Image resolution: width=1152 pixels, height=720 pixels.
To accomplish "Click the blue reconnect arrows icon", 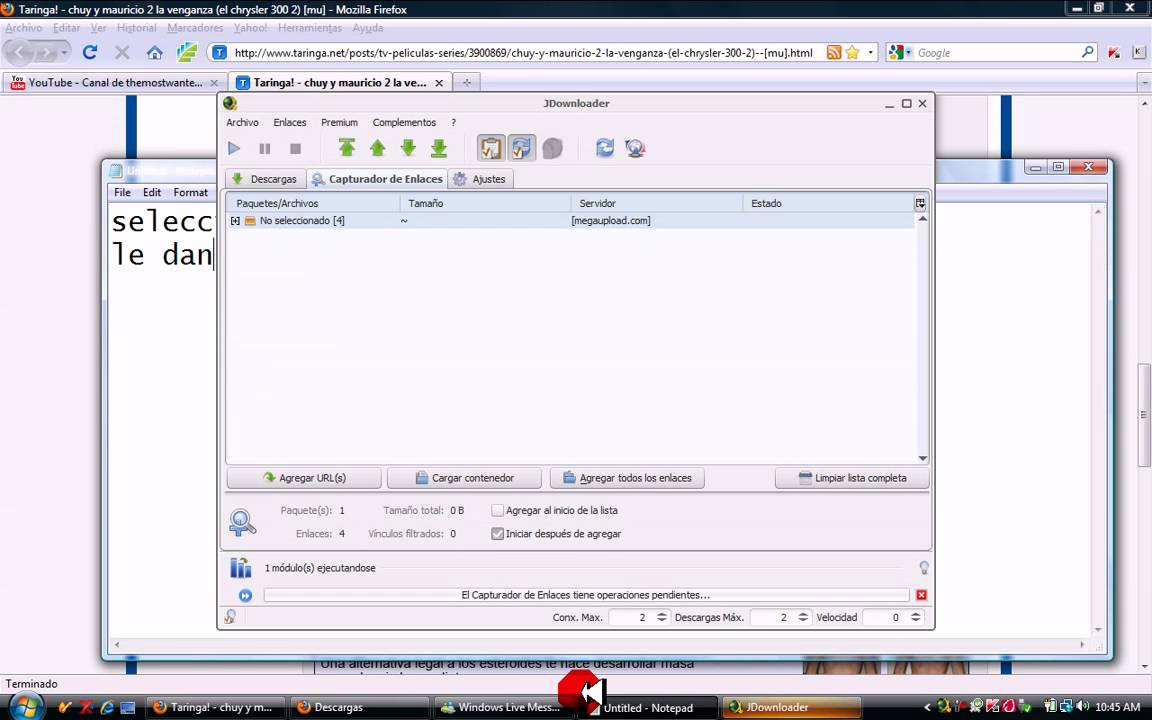I will (605, 148).
